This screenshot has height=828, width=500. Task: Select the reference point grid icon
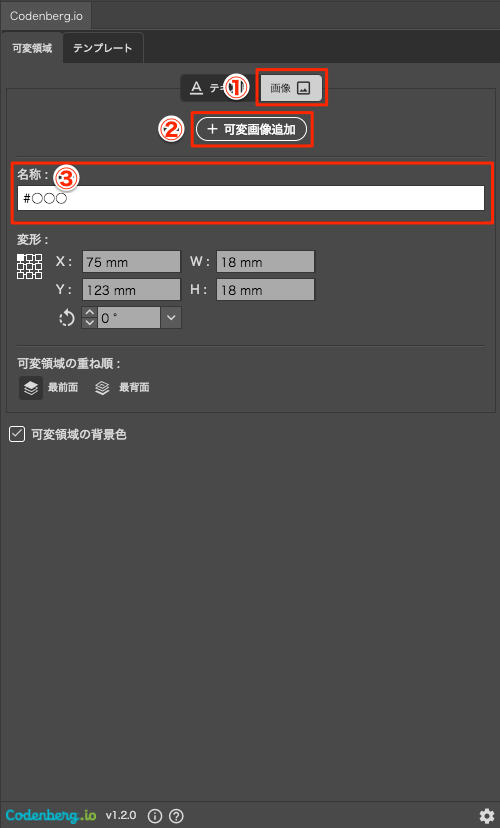click(30, 266)
